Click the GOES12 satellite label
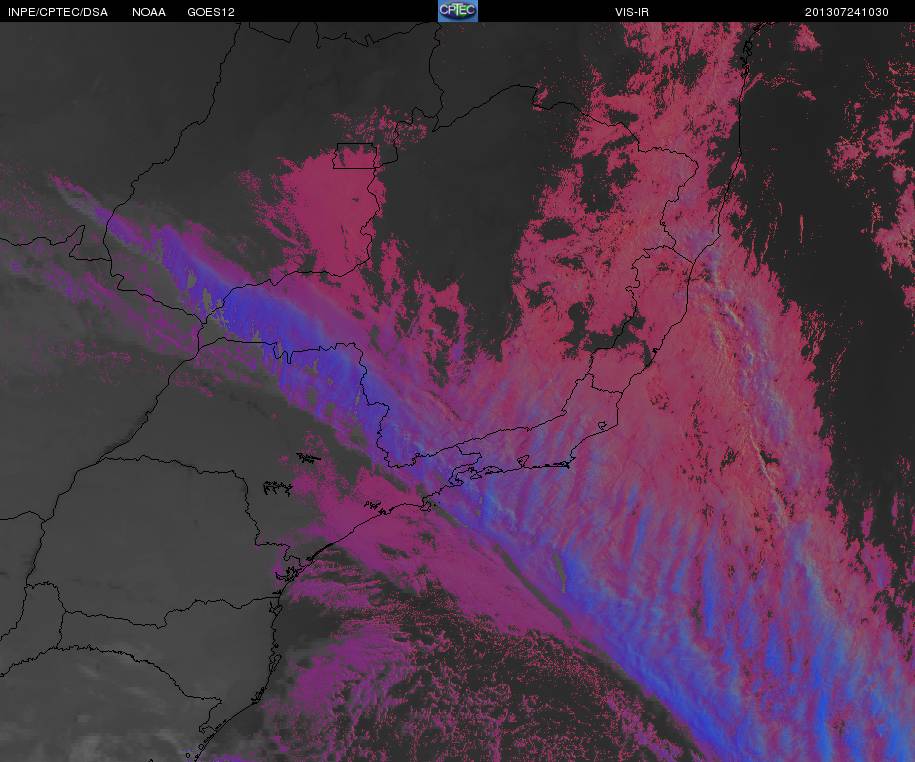The width and height of the screenshot is (915, 762). point(211,12)
